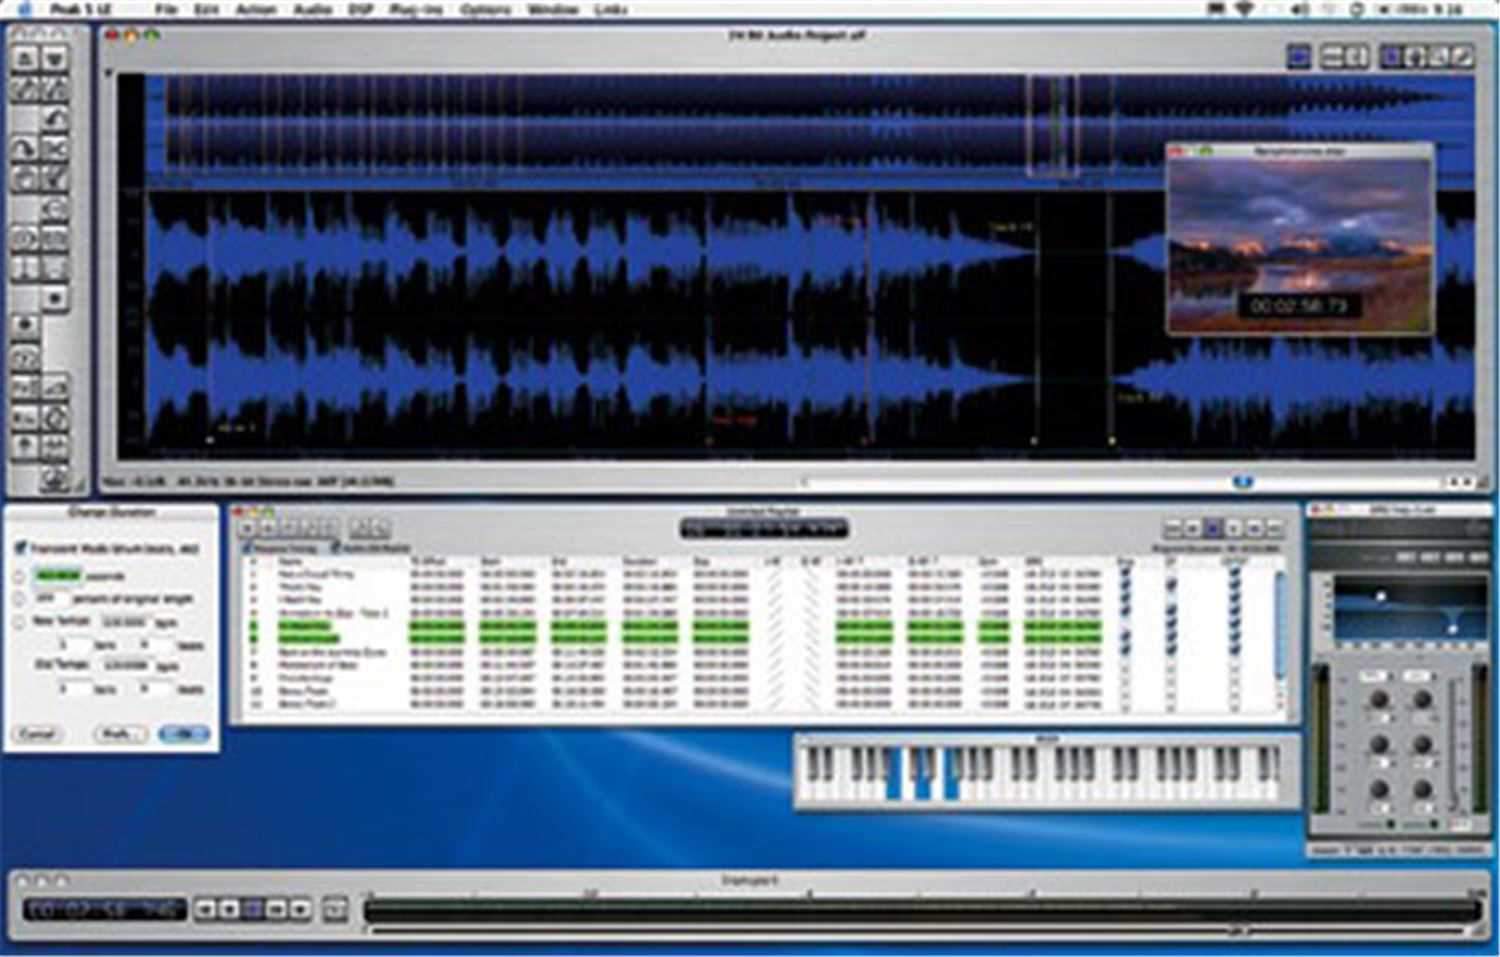Viewport: 1500px width, 957px height.
Task: Open the Apple menu
Action: [x=26, y=9]
